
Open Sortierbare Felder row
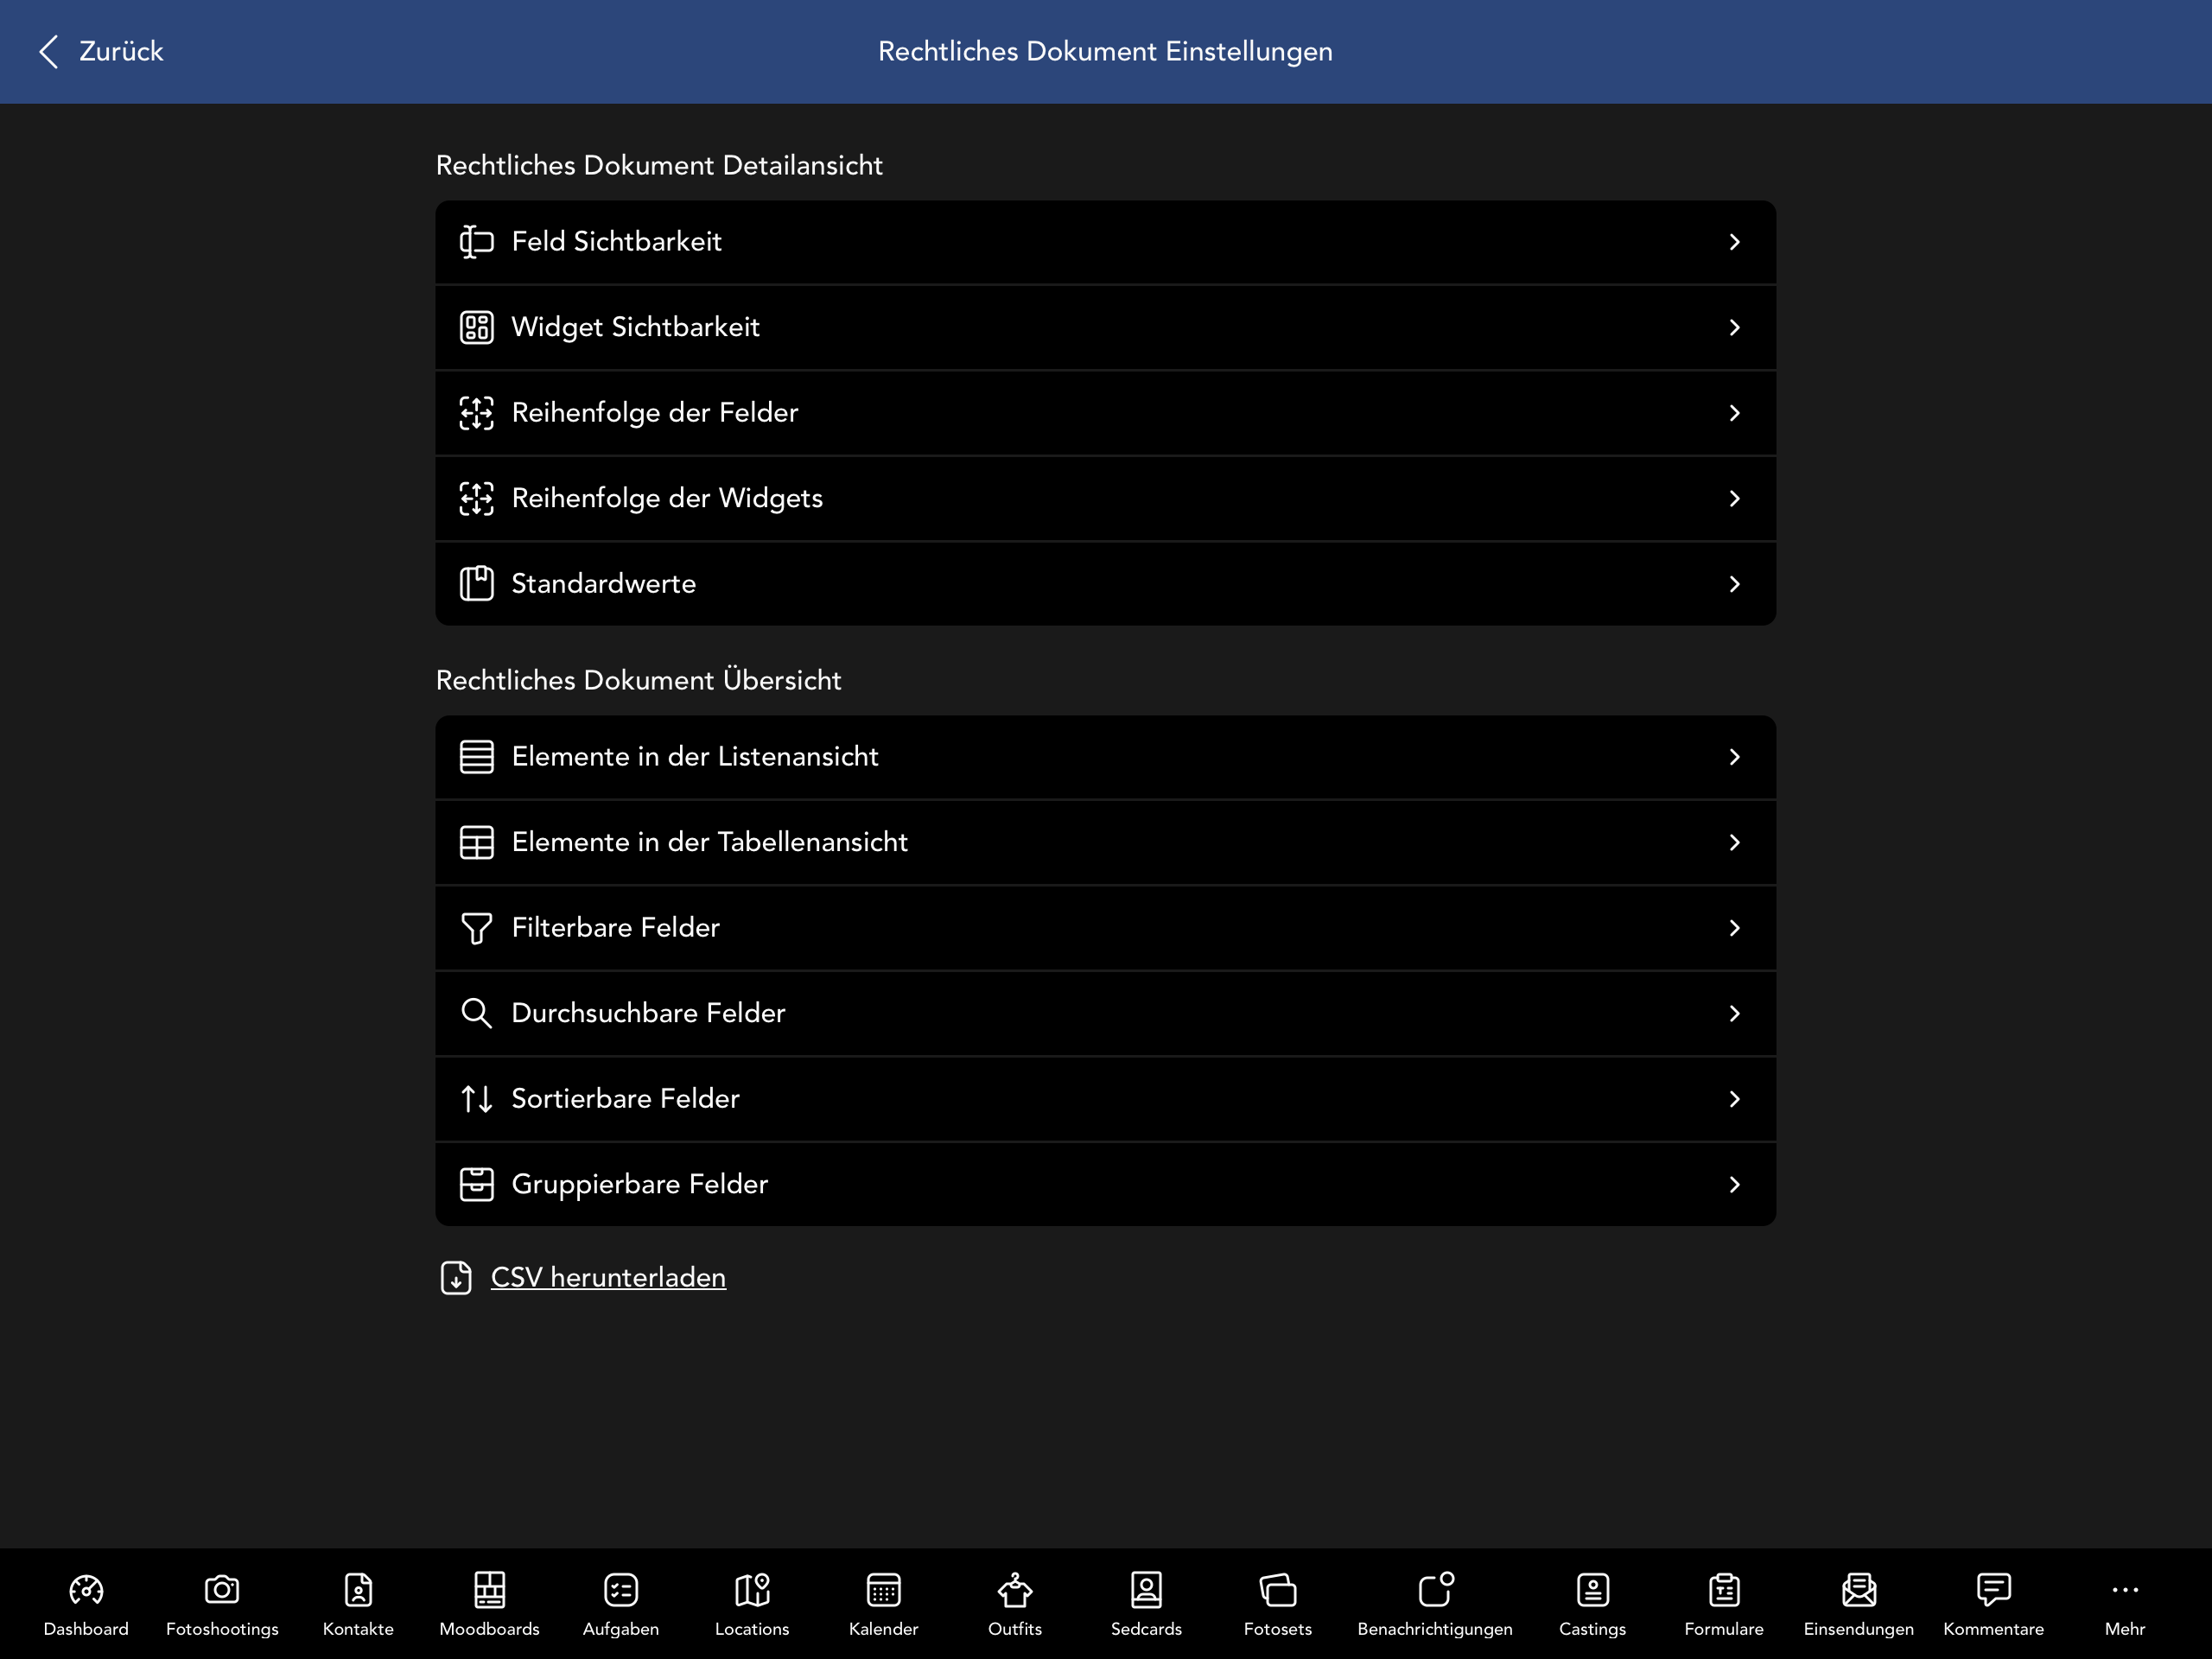(1106, 1098)
